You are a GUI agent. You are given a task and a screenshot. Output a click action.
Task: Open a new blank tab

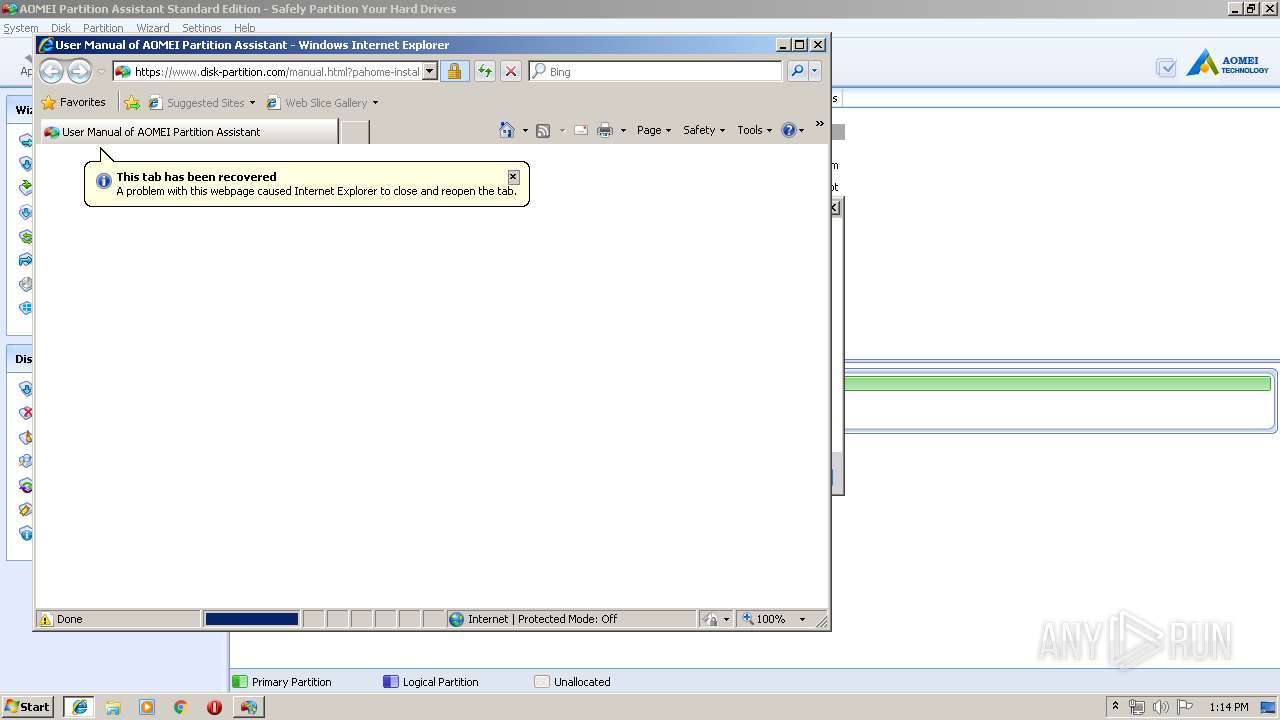(x=355, y=131)
